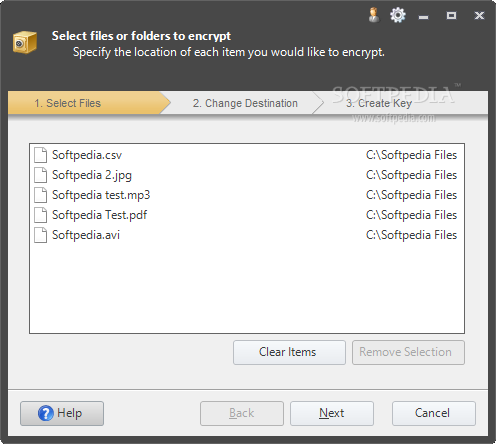Select the Softpedia.csv file name
This screenshot has height=444, width=496.
click(x=87, y=155)
